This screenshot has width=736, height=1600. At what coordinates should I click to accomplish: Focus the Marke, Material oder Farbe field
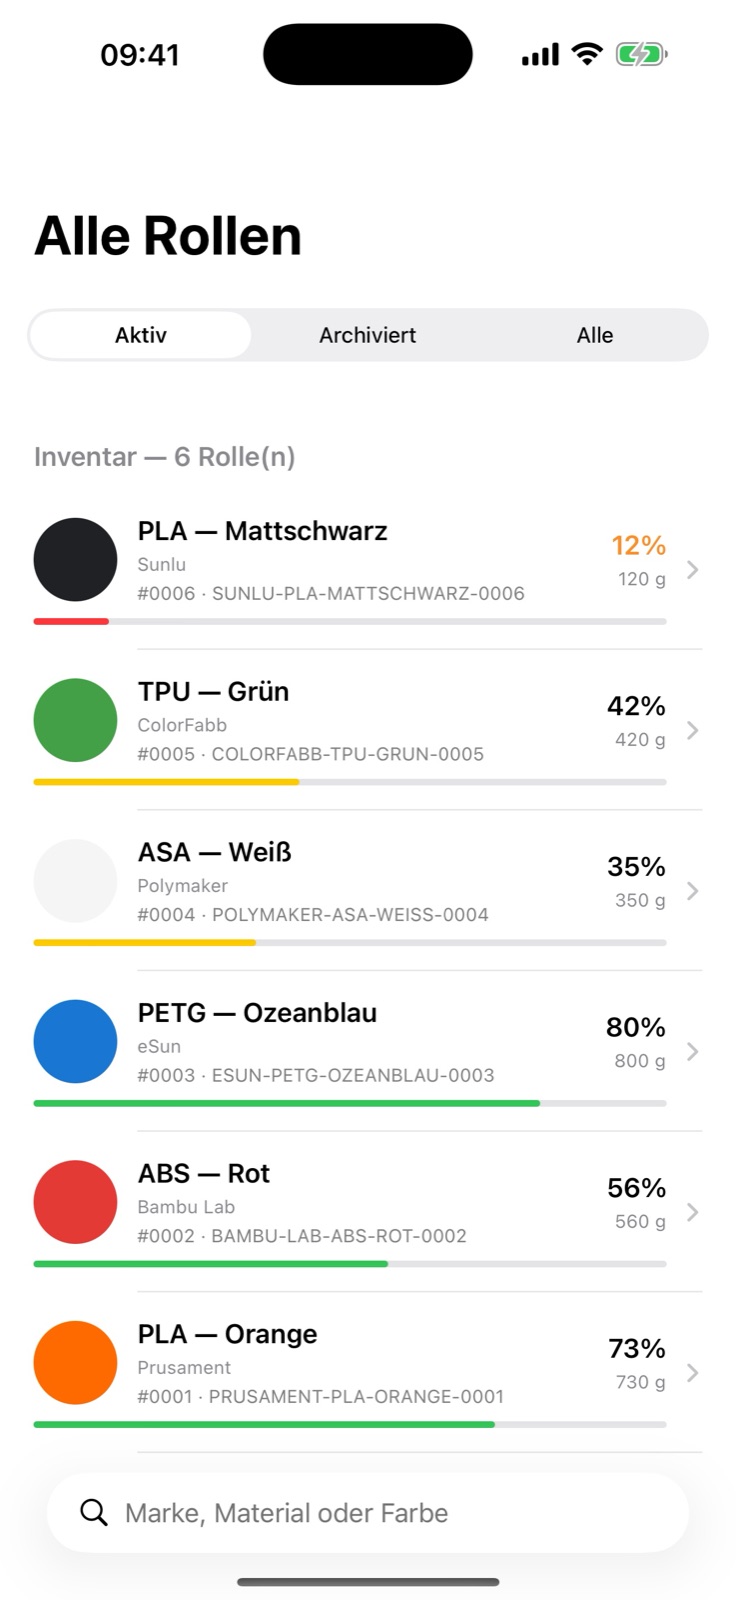[x=368, y=1512]
